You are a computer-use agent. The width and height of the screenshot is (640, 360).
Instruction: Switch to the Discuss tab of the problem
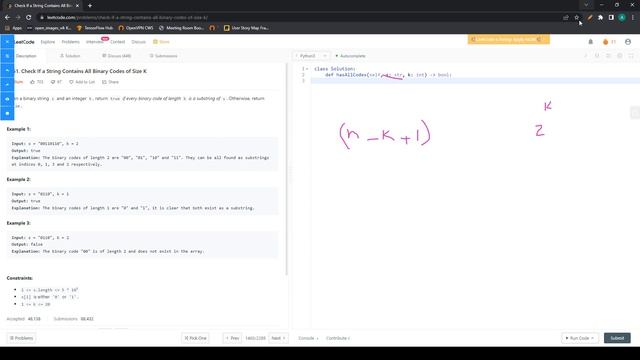117,56
